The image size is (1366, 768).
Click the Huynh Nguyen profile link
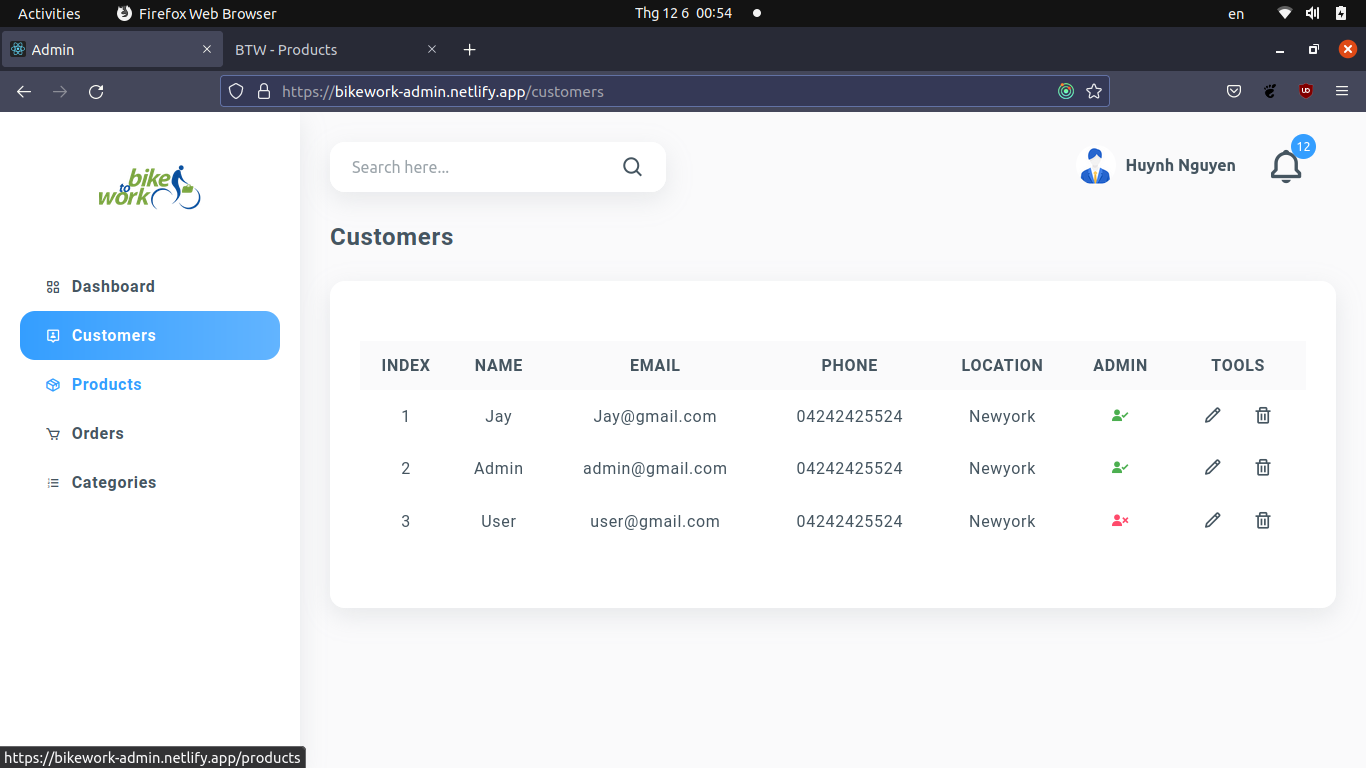tap(1180, 165)
